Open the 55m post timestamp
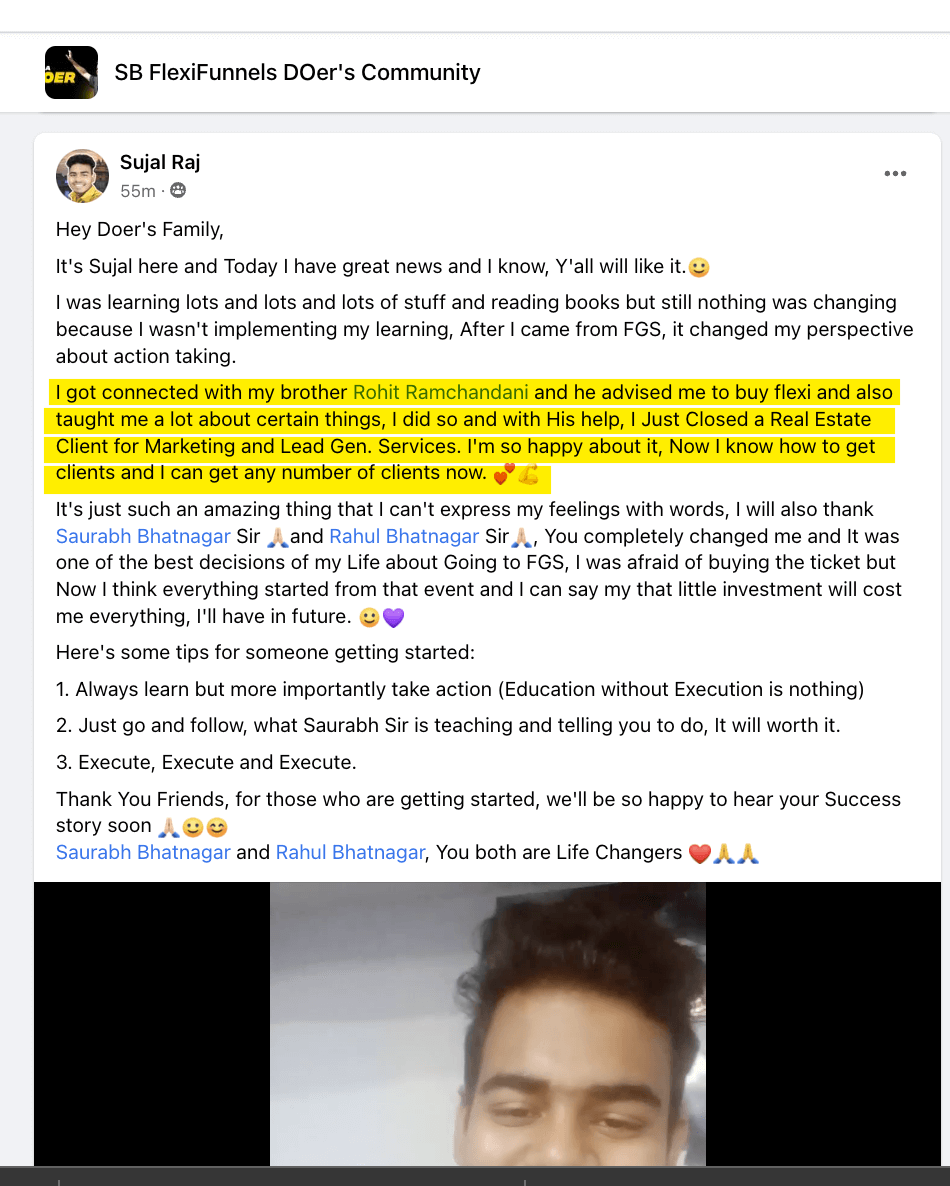950x1186 pixels. pos(138,191)
